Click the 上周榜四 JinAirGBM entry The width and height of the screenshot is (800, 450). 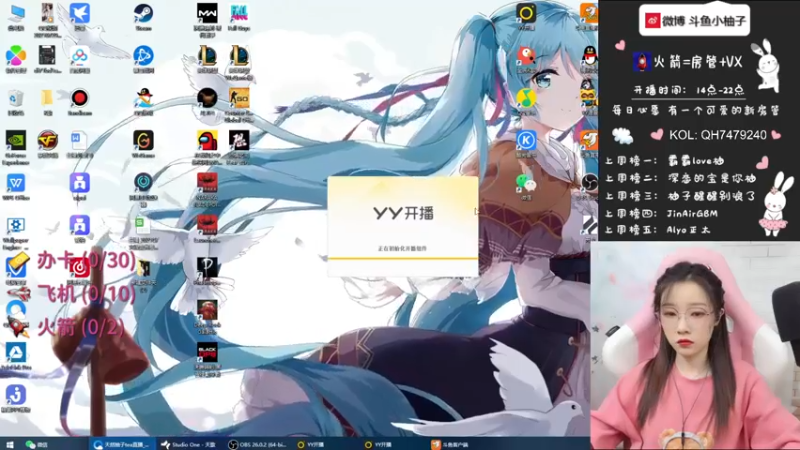click(662, 214)
